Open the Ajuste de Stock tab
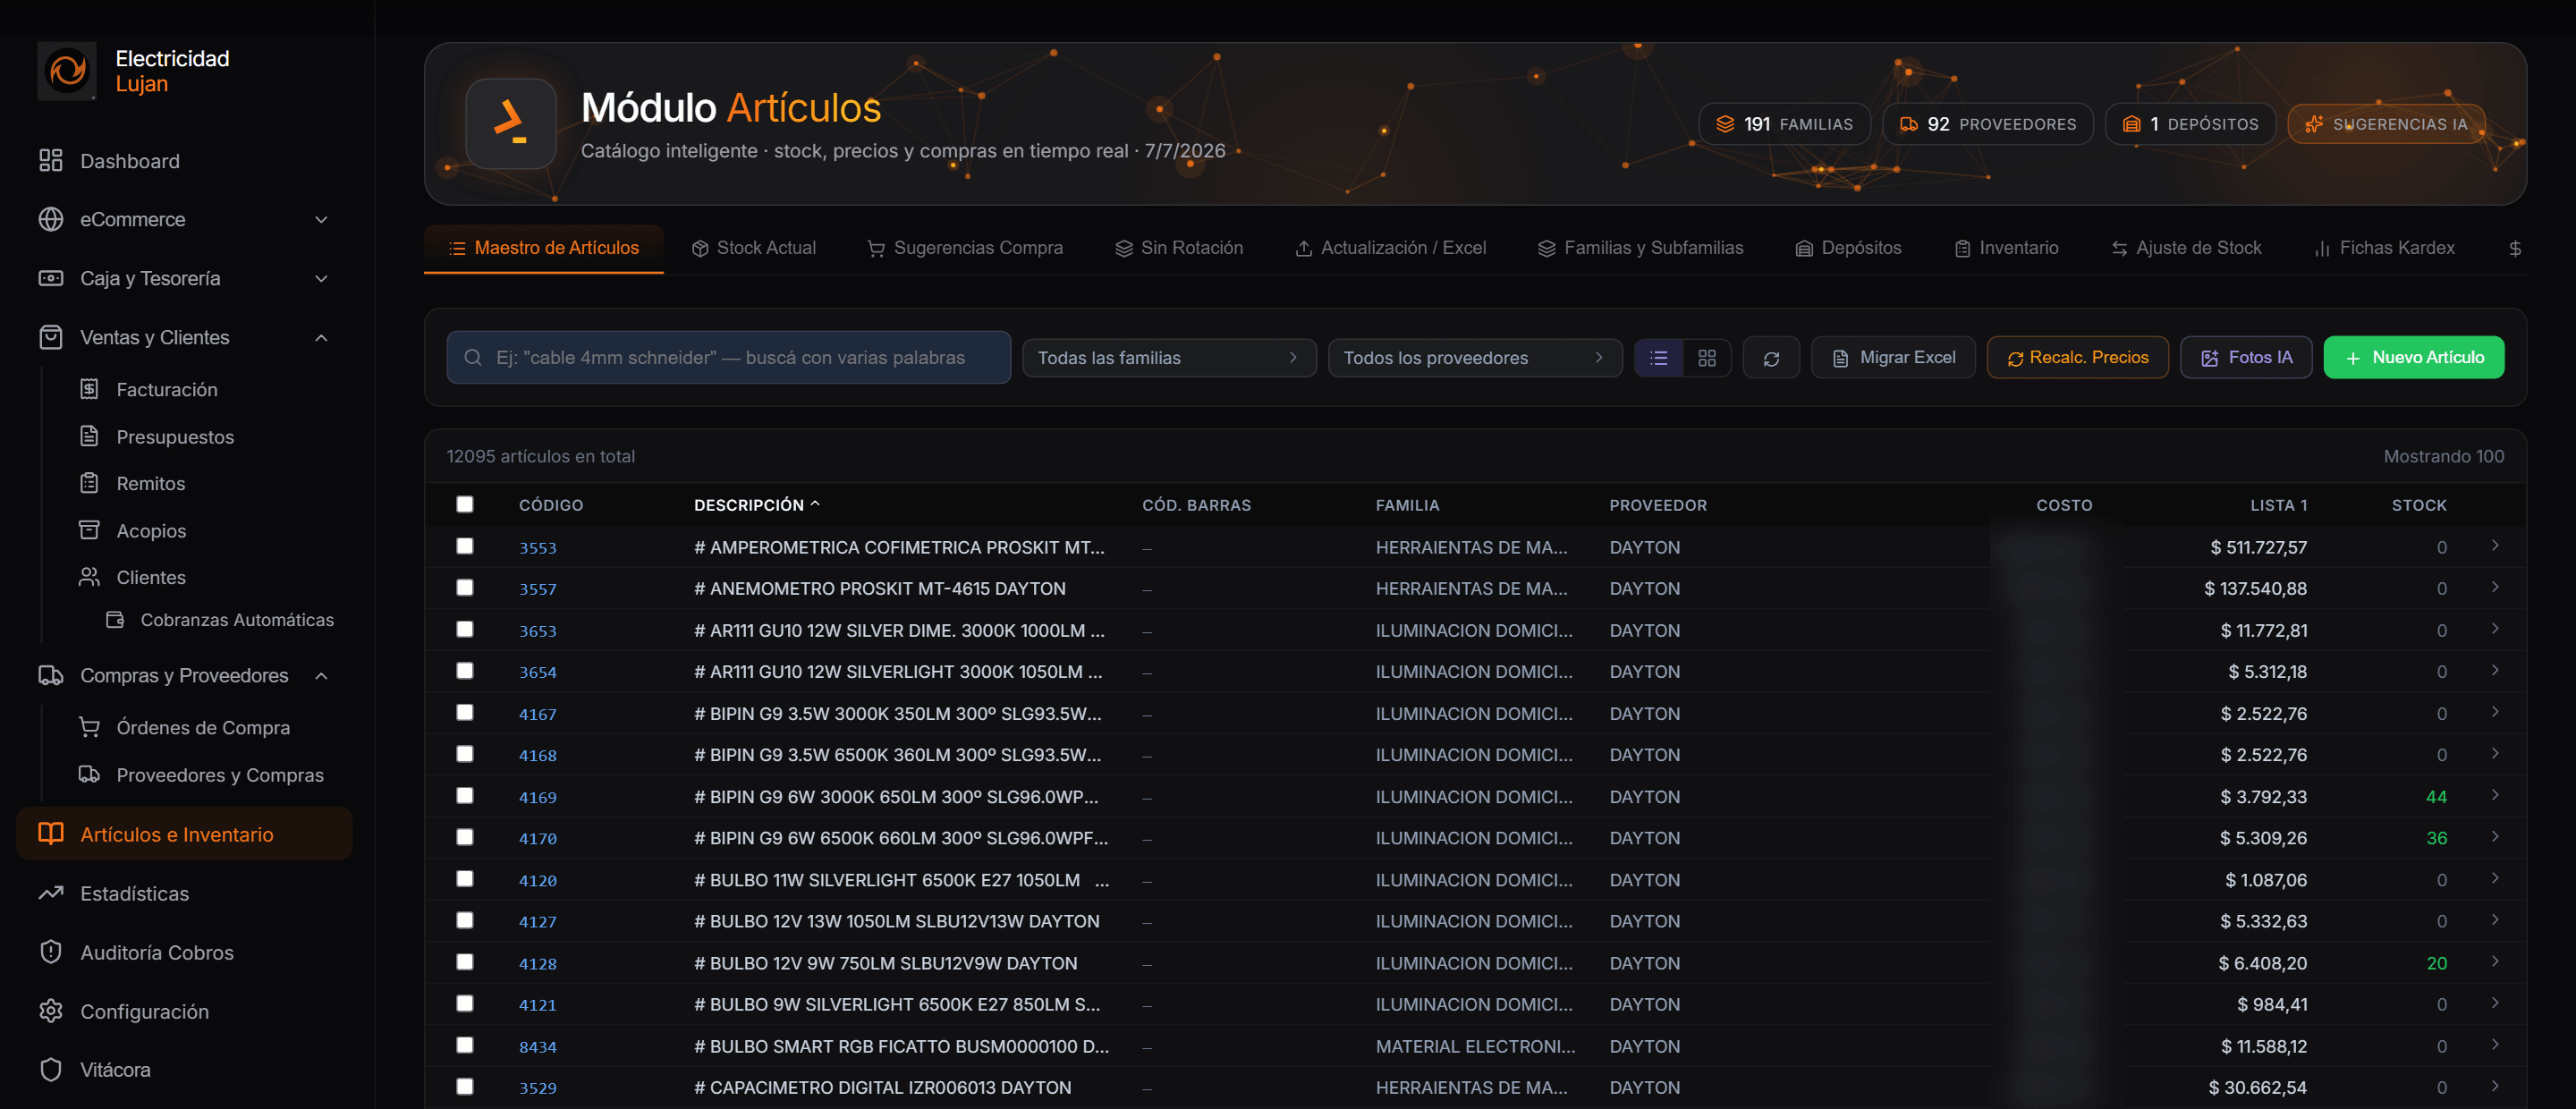 coord(2186,248)
